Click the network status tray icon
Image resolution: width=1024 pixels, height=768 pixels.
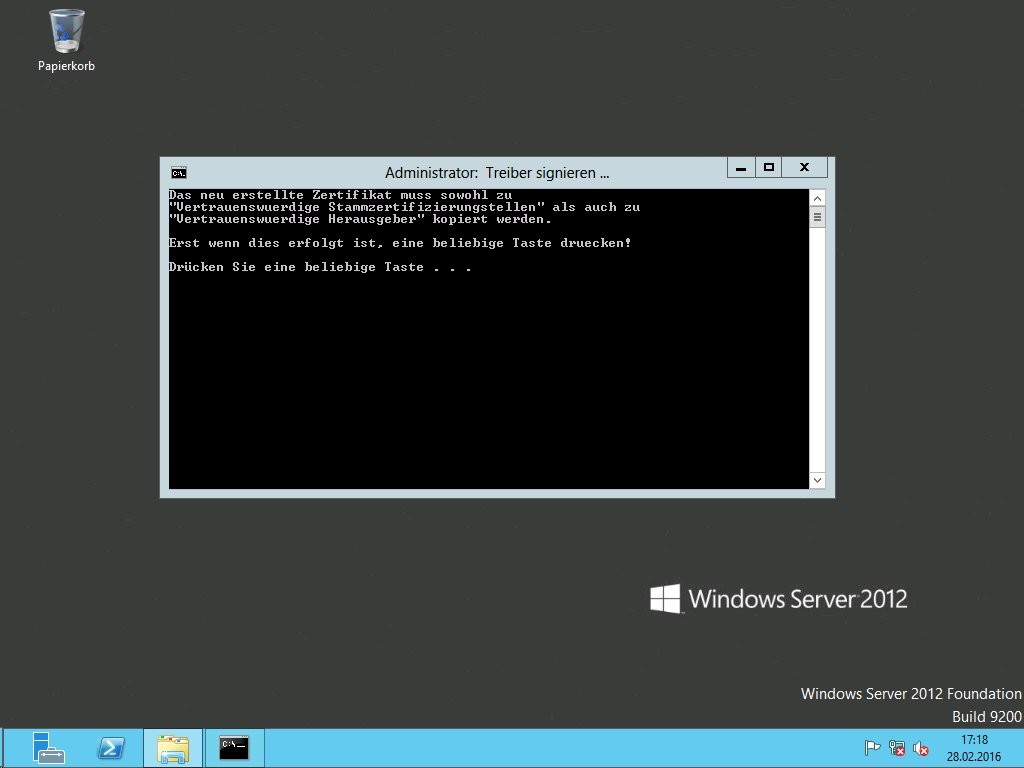[897, 748]
